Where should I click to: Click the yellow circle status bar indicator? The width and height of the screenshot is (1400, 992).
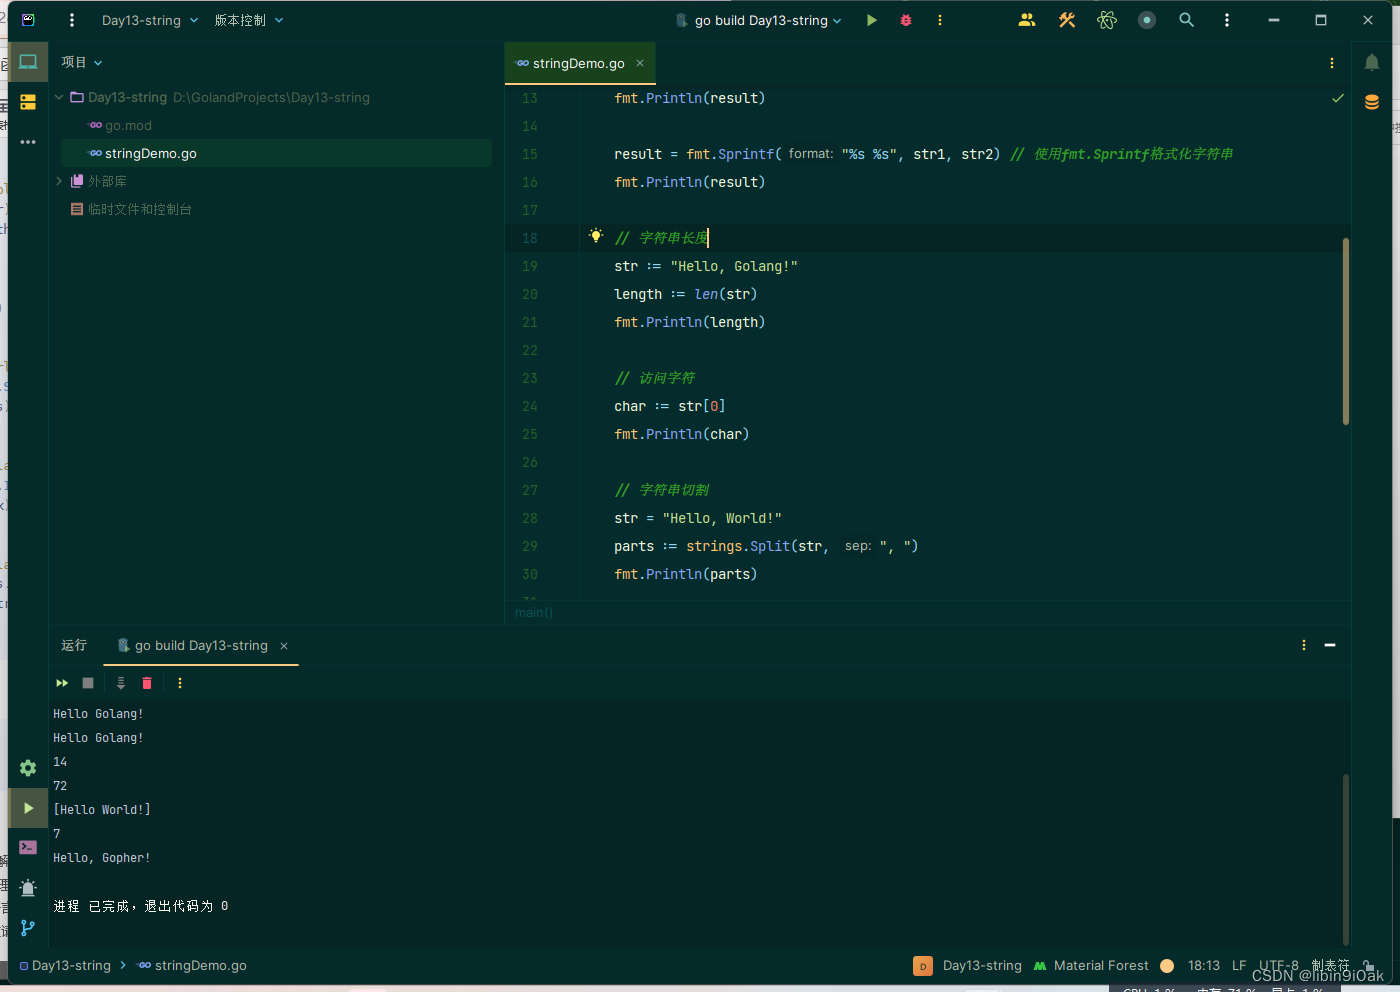tap(1167, 965)
